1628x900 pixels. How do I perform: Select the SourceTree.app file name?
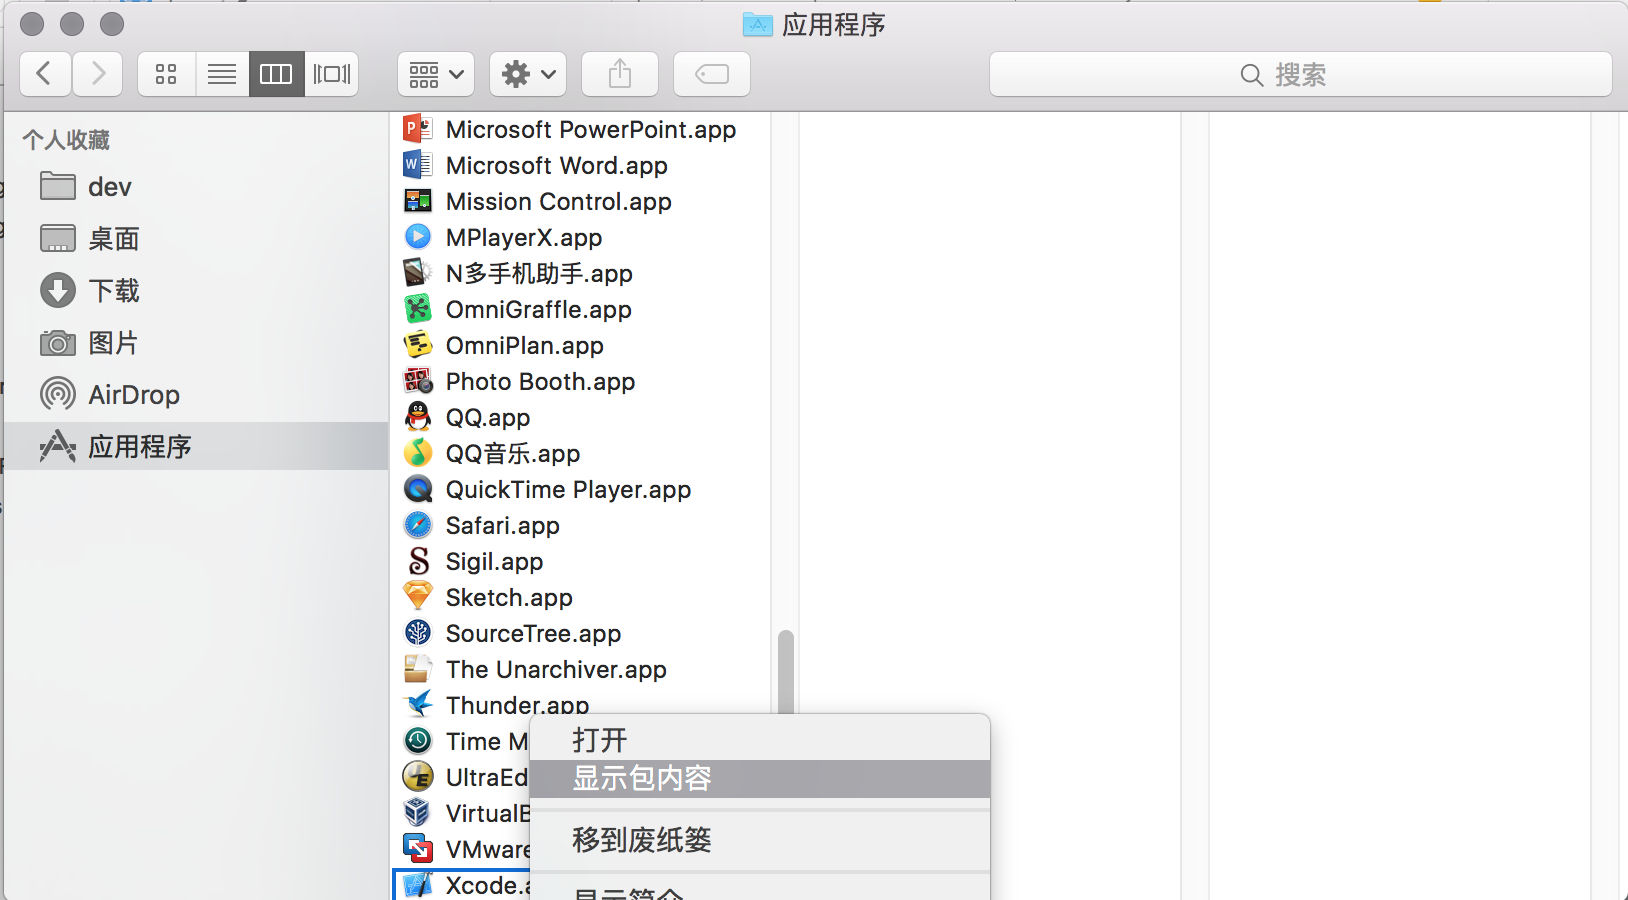534,633
